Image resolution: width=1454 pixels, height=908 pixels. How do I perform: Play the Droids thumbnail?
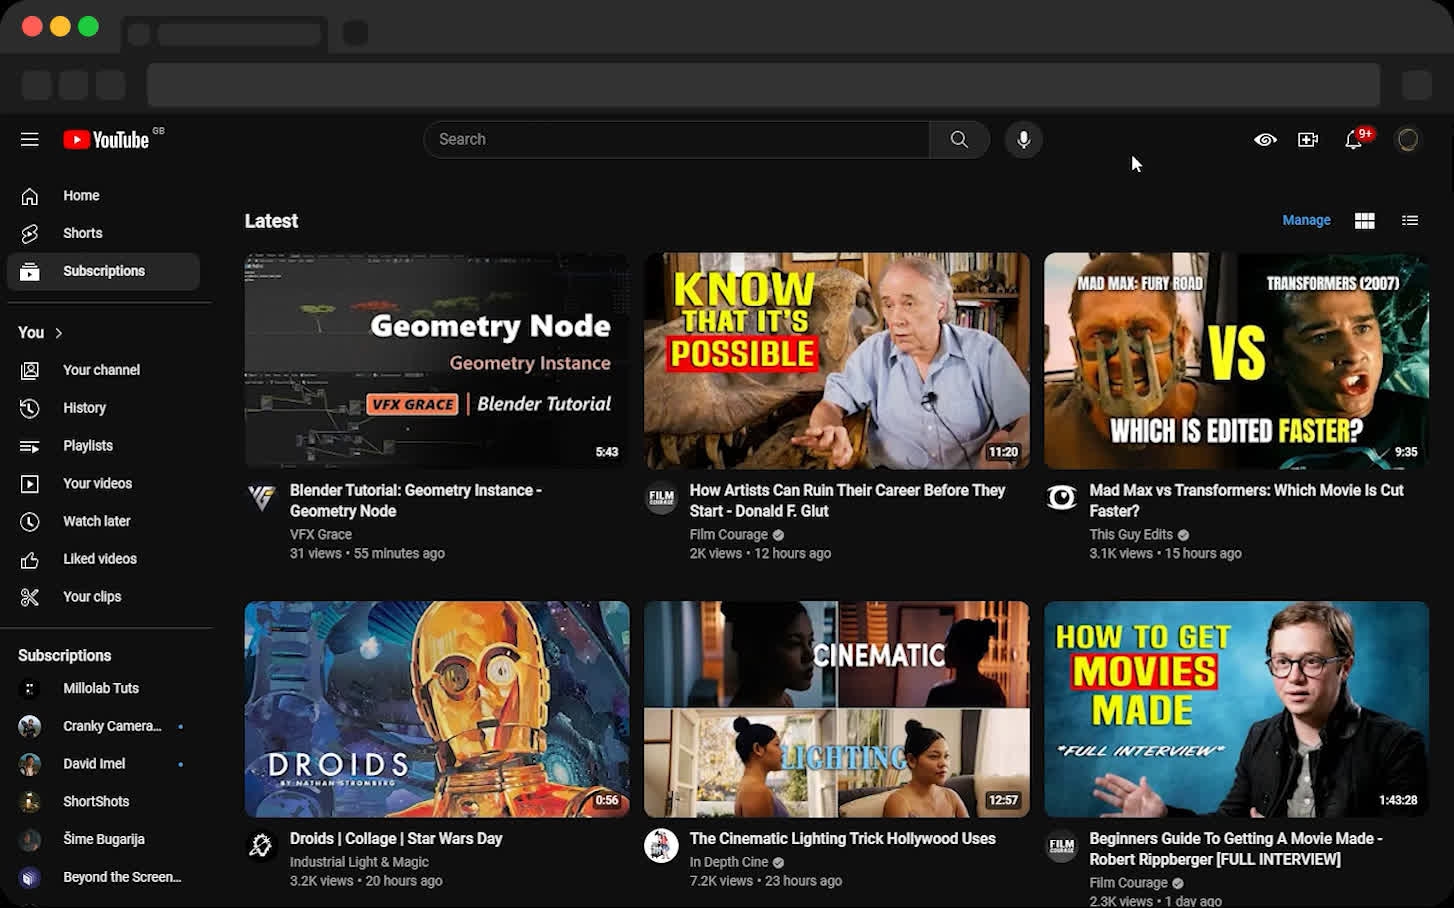(x=437, y=709)
